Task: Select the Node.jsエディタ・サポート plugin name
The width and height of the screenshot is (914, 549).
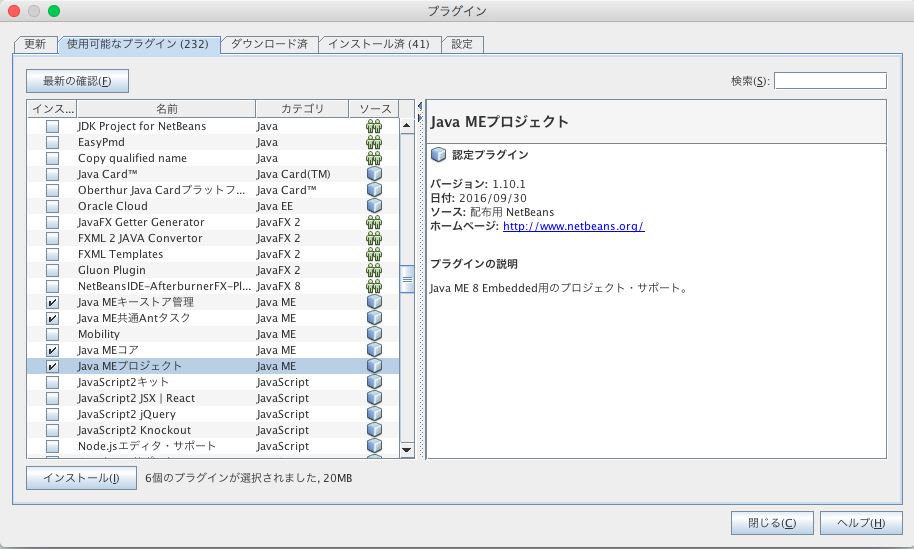Action: pyautogui.click(x=147, y=446)
